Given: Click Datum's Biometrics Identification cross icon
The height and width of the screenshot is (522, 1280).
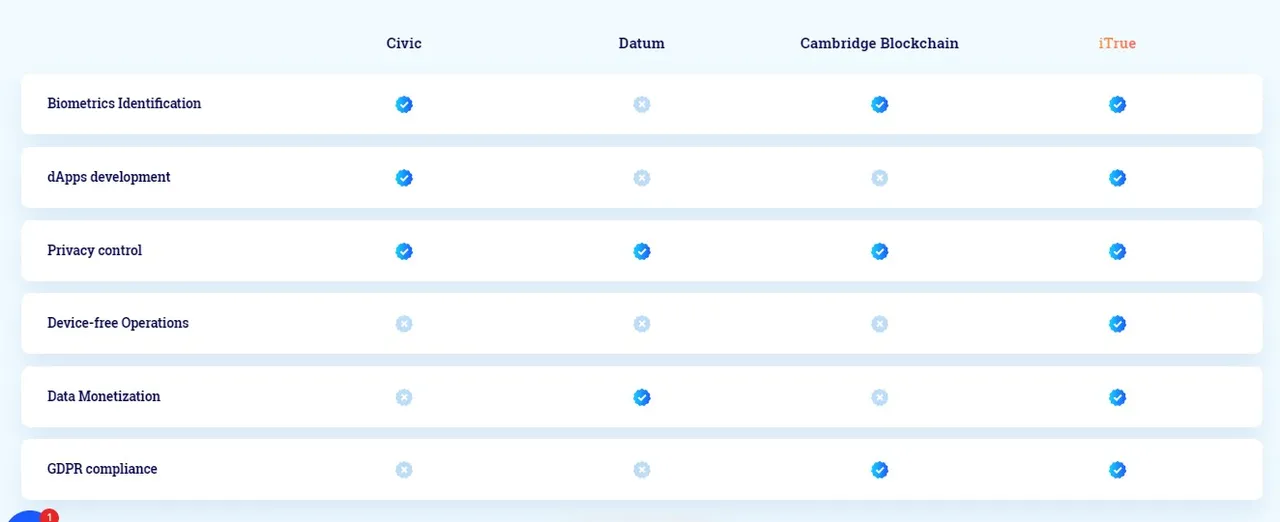Looking at the screenshot, I should pos(642,104).
